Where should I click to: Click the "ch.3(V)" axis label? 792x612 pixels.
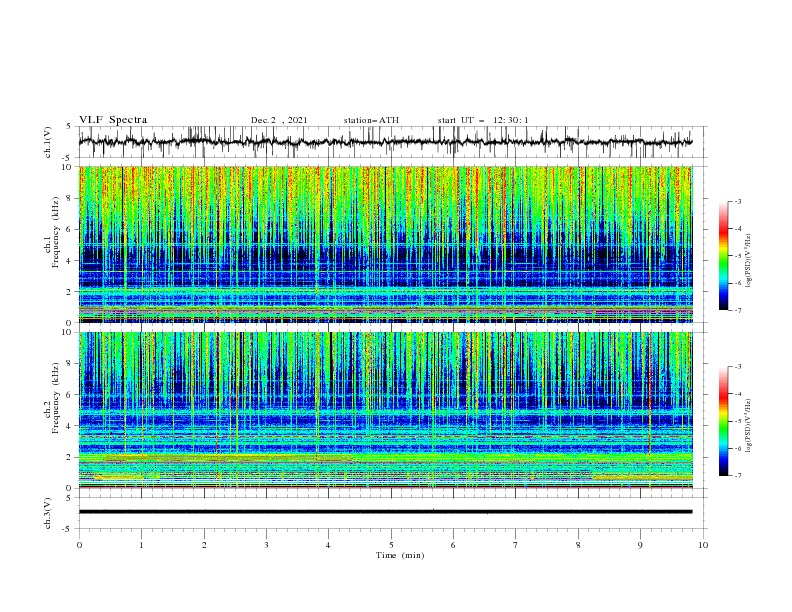click(48, 513)
